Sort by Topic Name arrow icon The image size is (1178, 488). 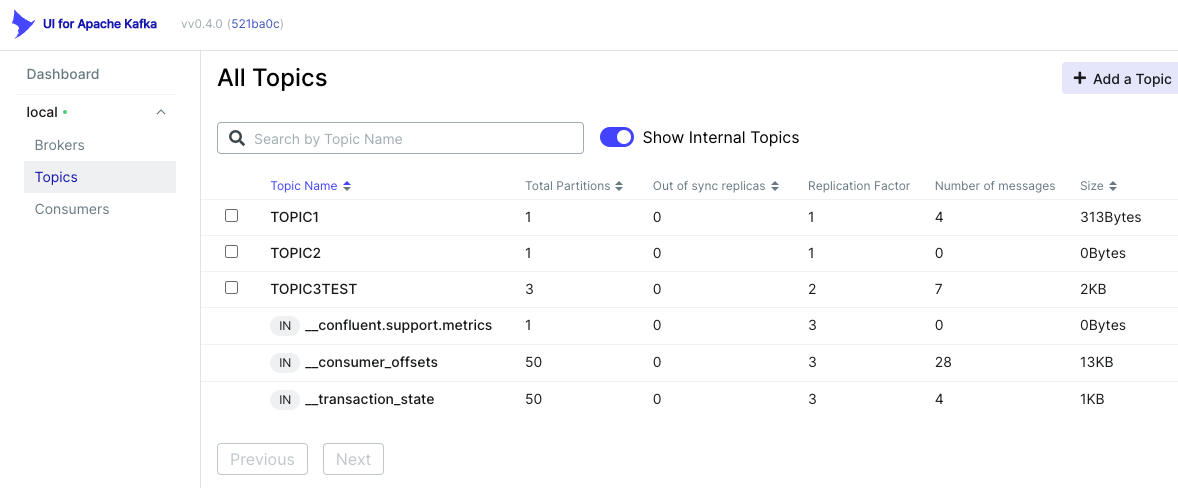347,186
